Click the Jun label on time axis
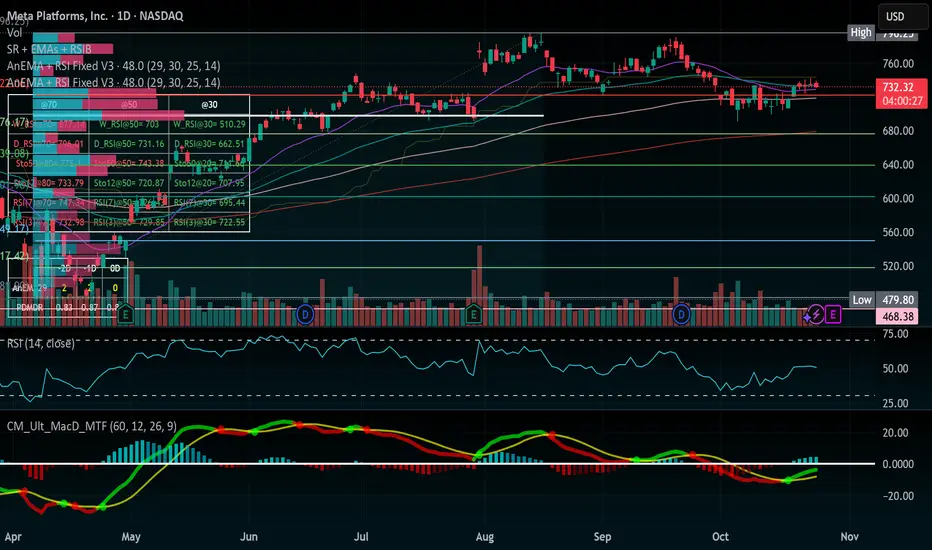 coord(248,537)
